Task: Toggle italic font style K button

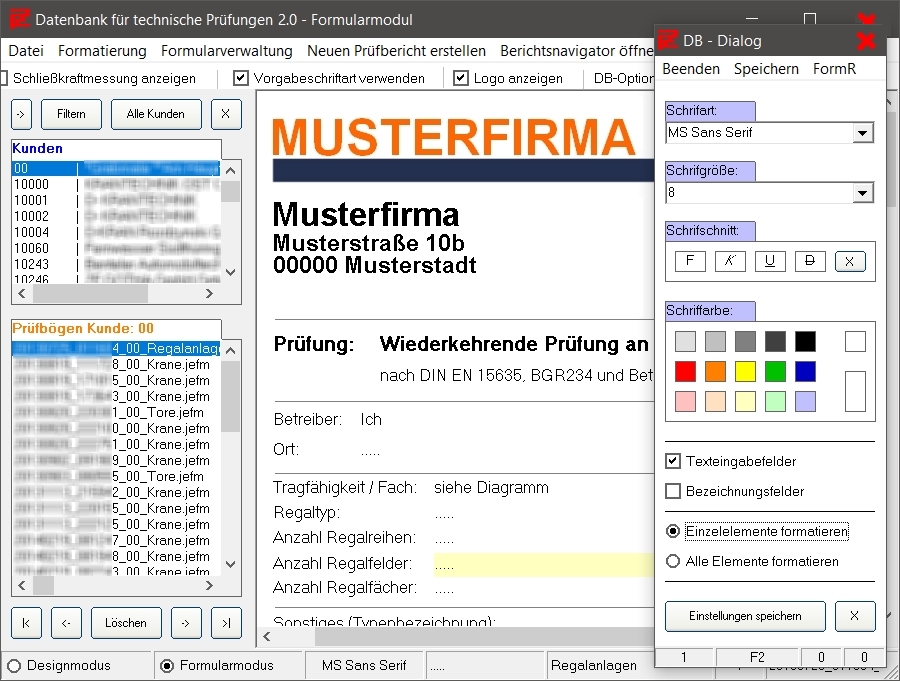Action: pos(730,261)
